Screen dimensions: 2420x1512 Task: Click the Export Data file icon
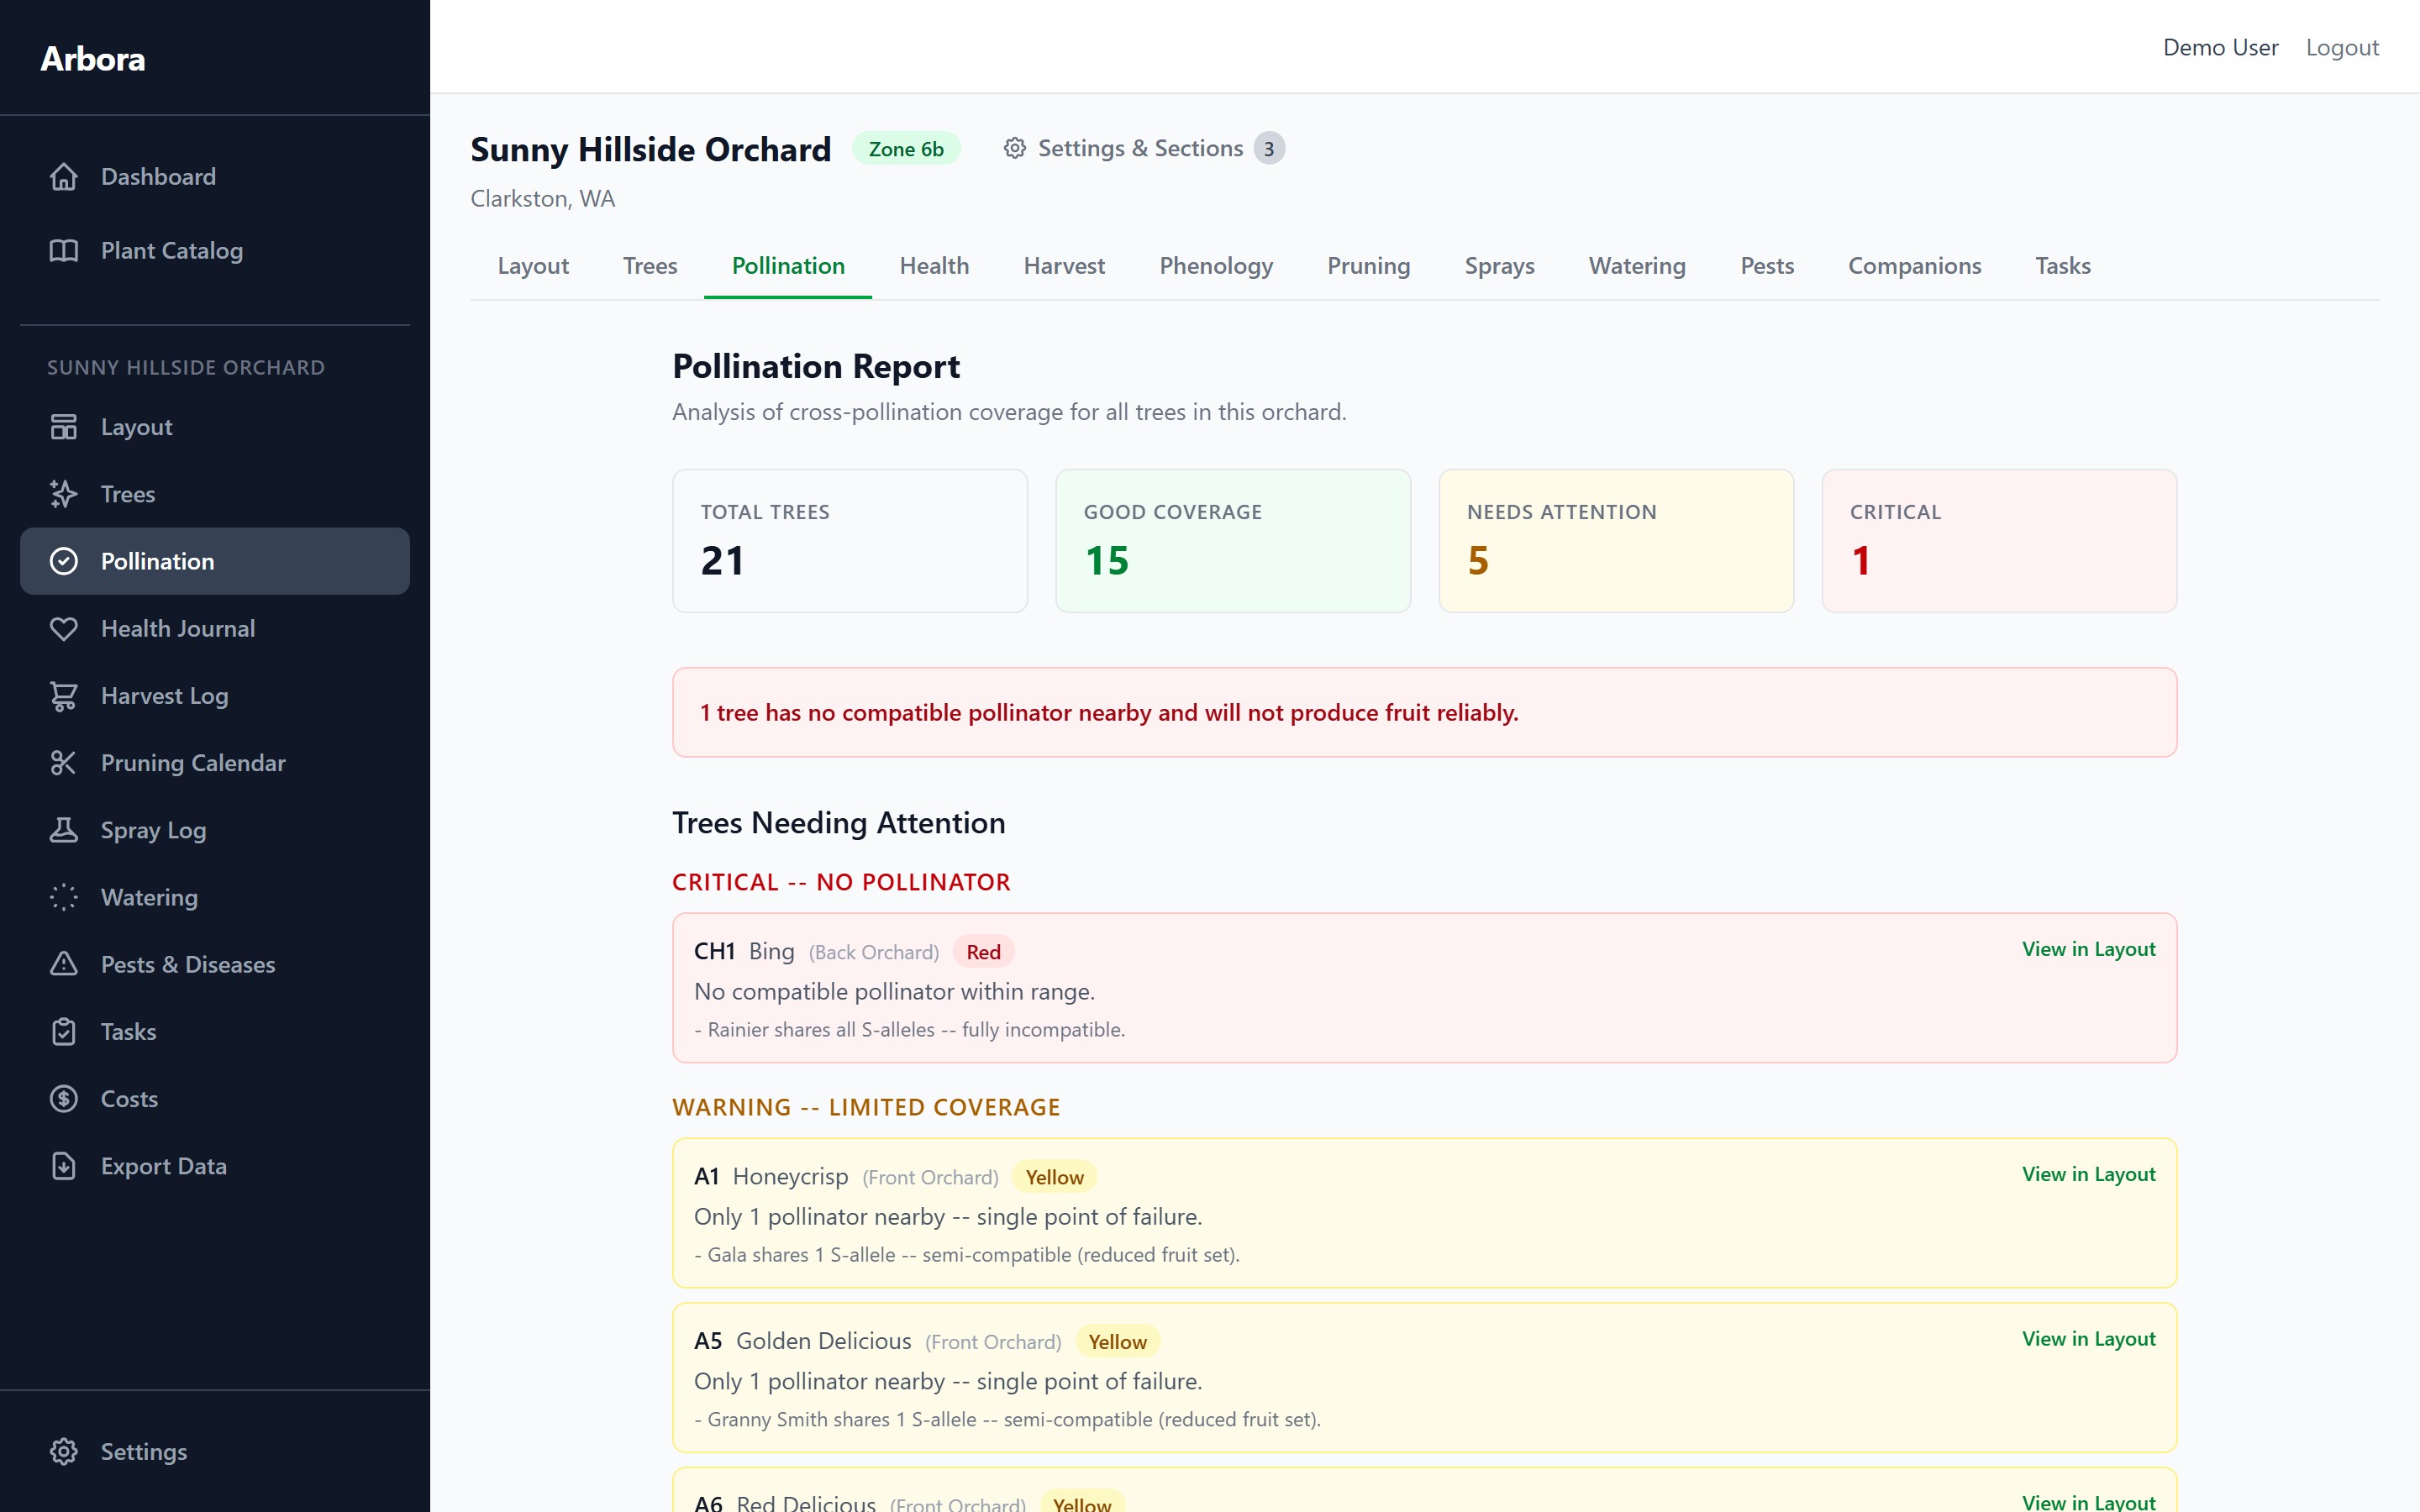pos(64,1166)
